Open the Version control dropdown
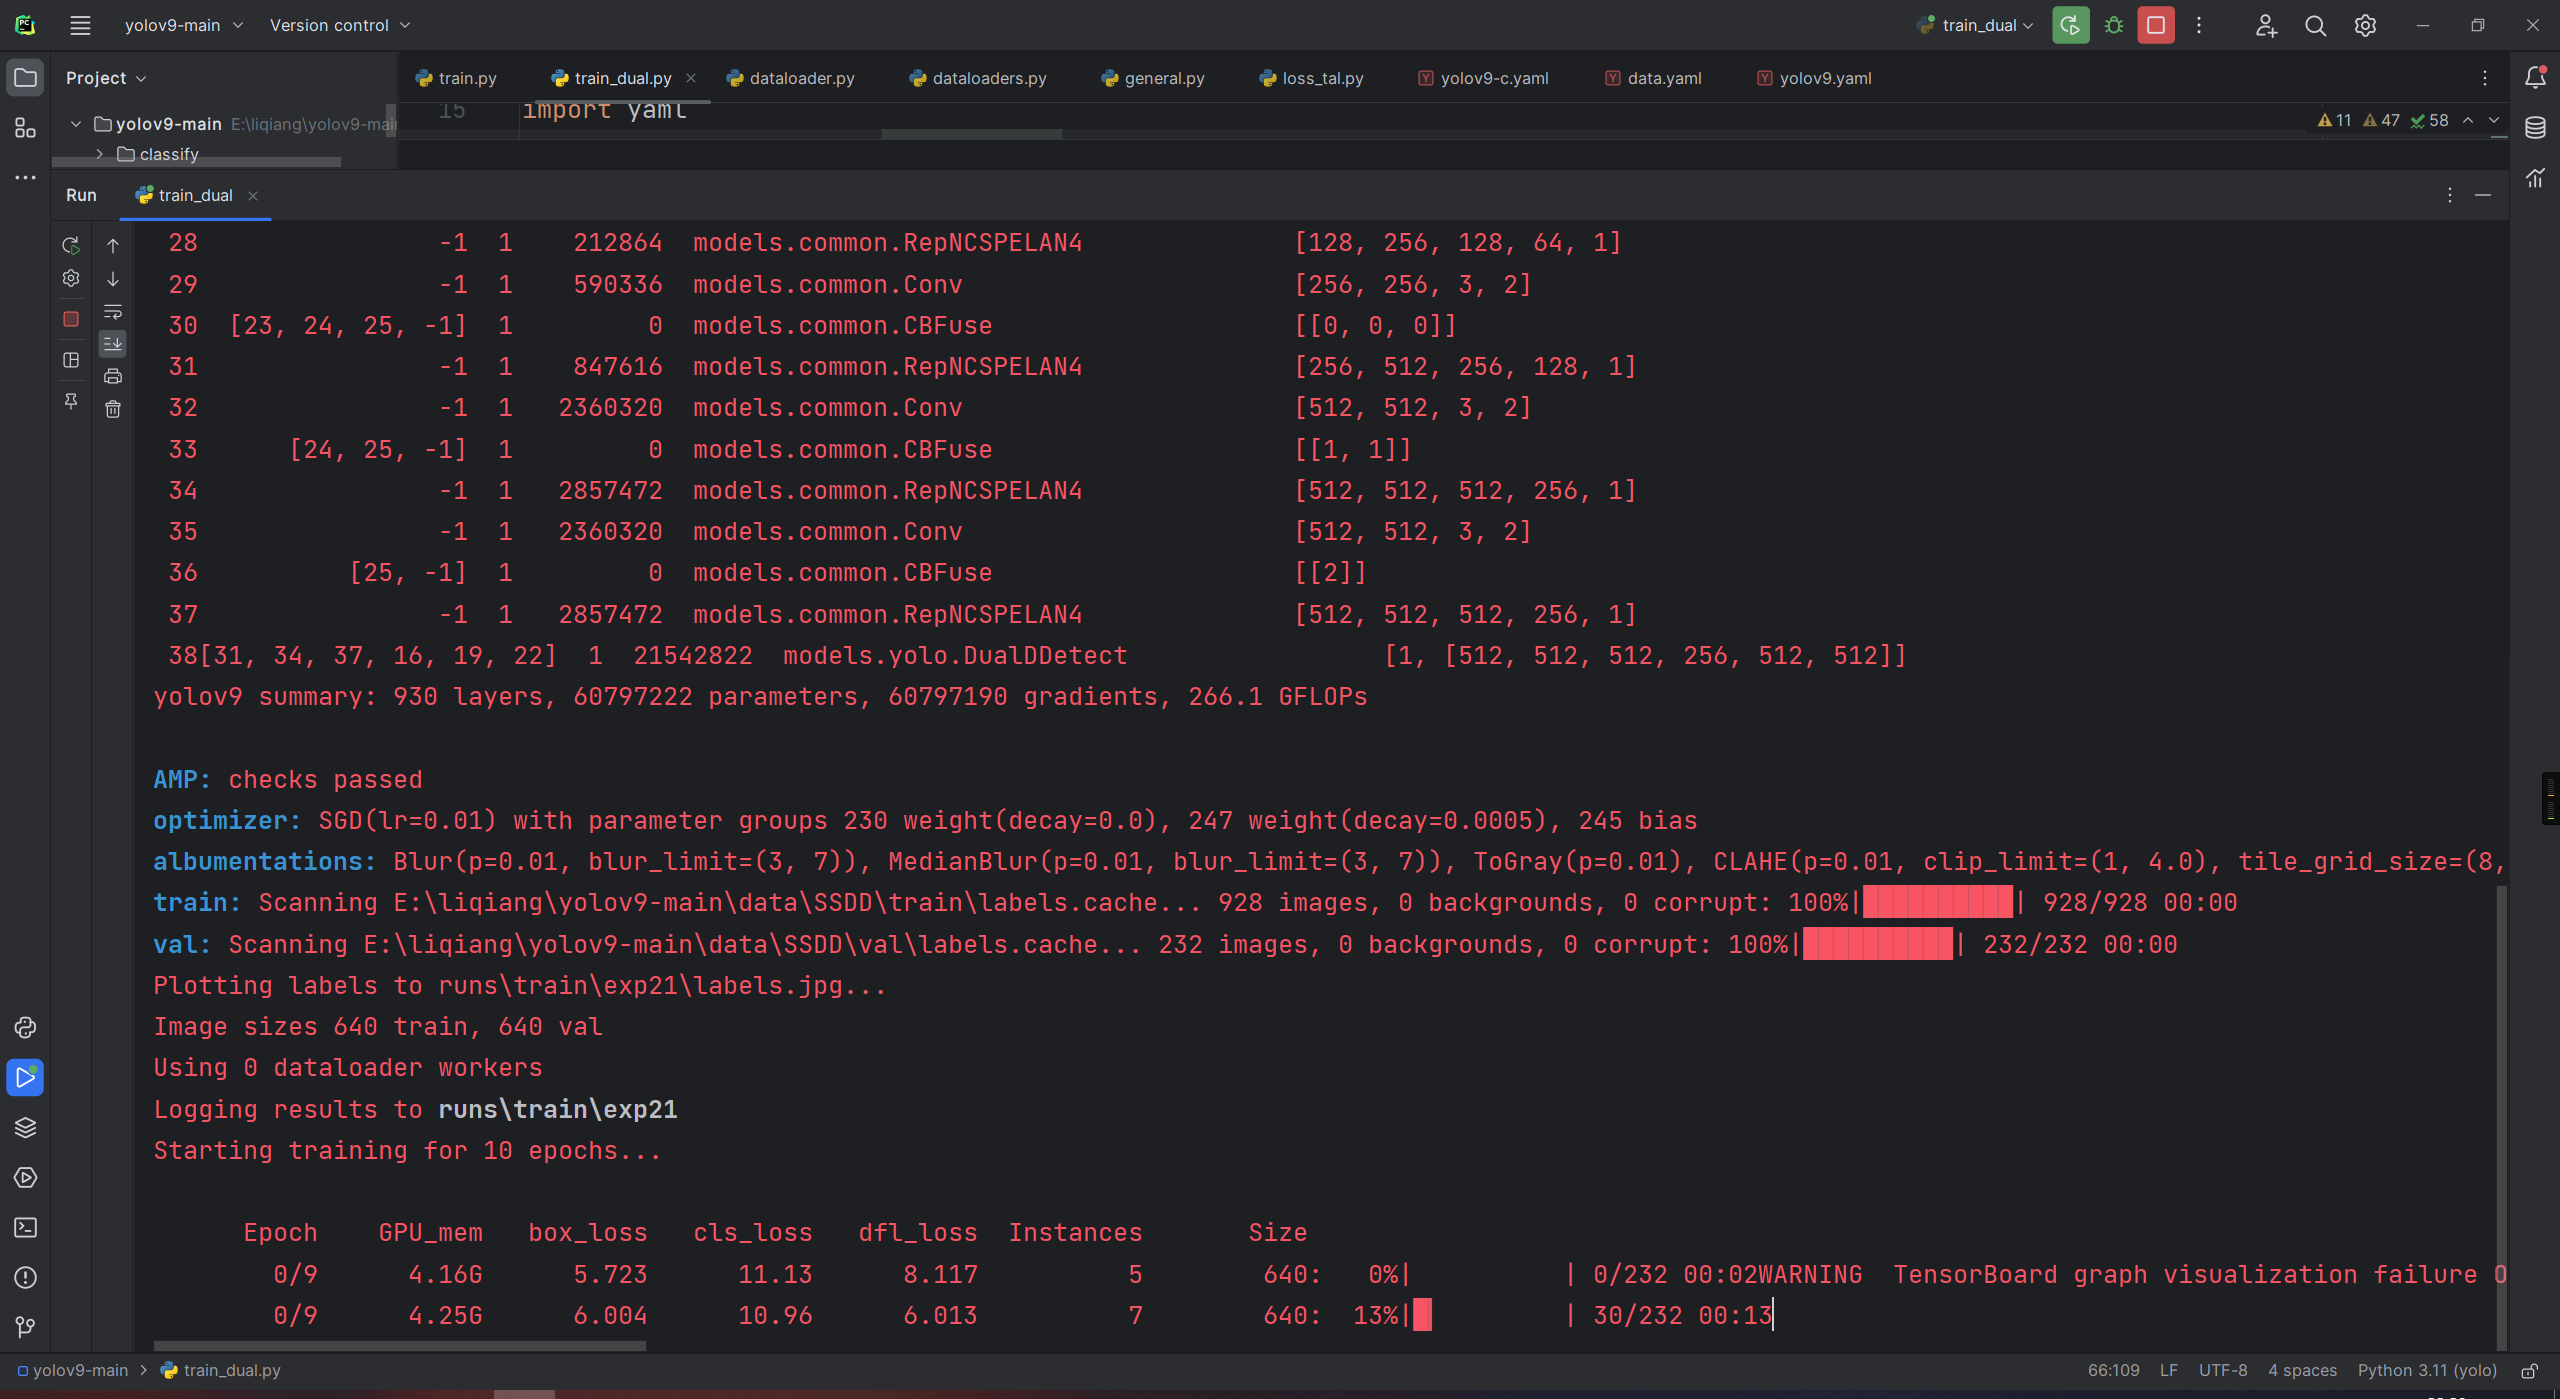 click(339, 25)
